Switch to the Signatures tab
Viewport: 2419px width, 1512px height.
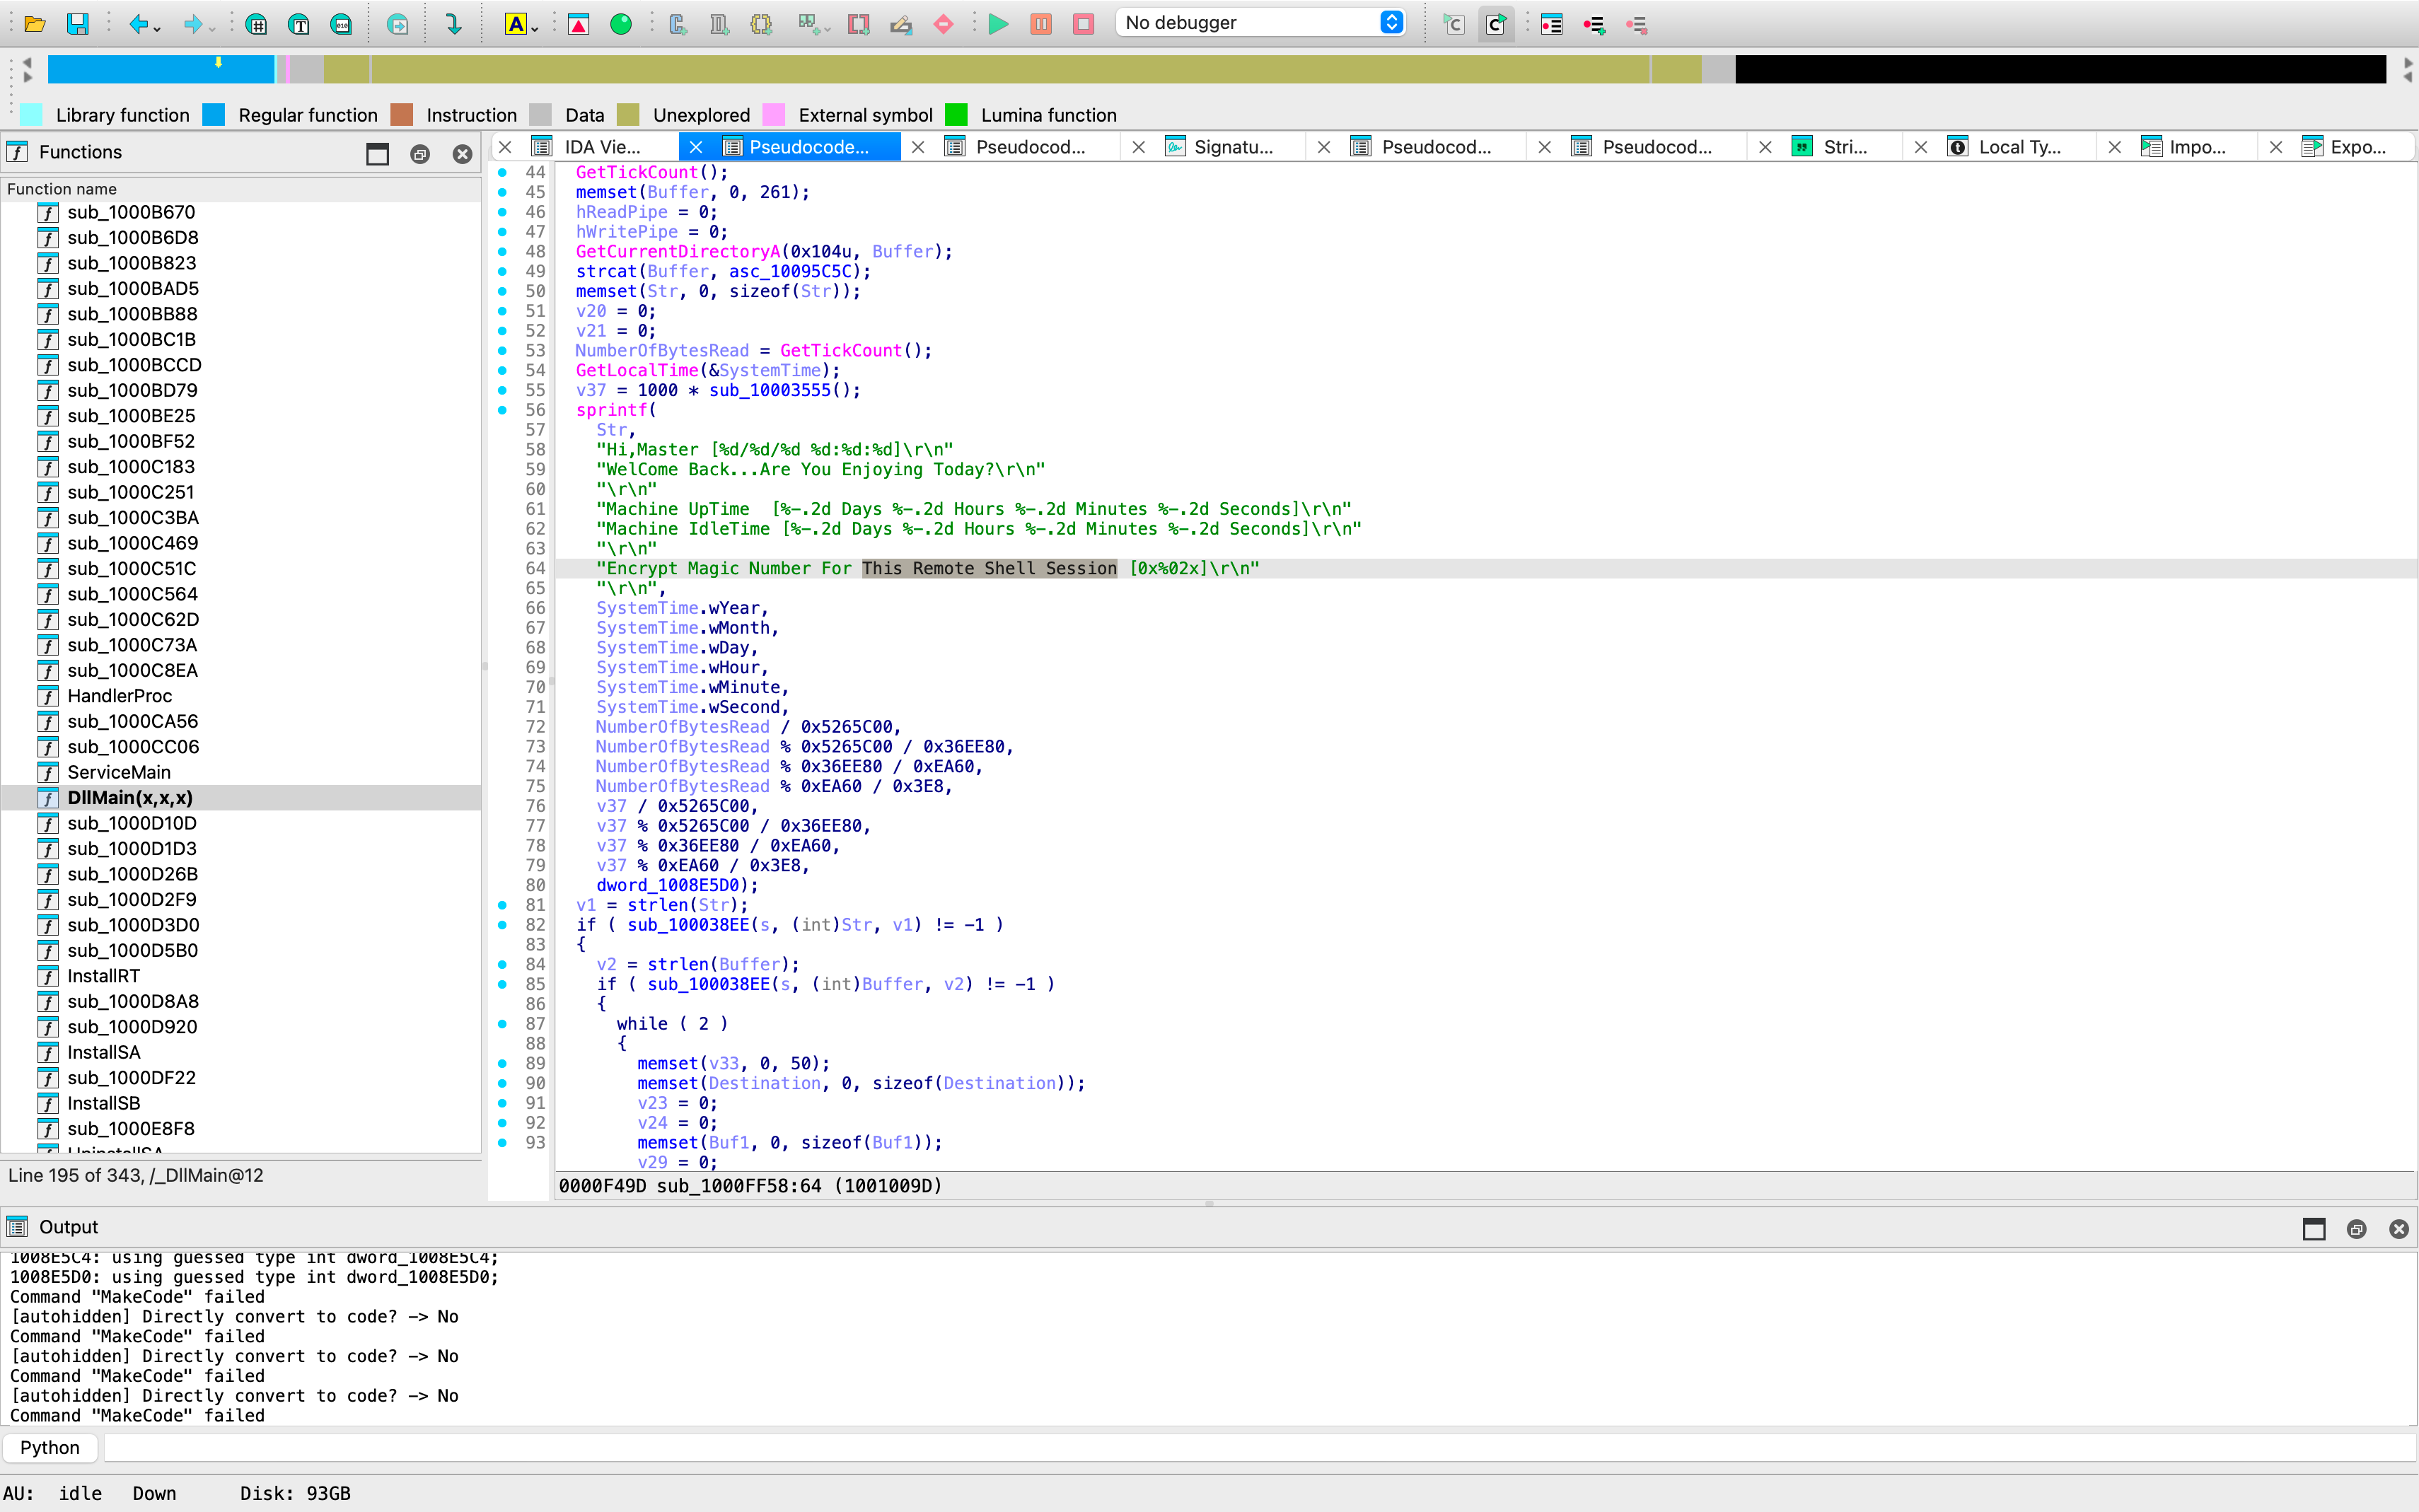tap(1233, 147)
